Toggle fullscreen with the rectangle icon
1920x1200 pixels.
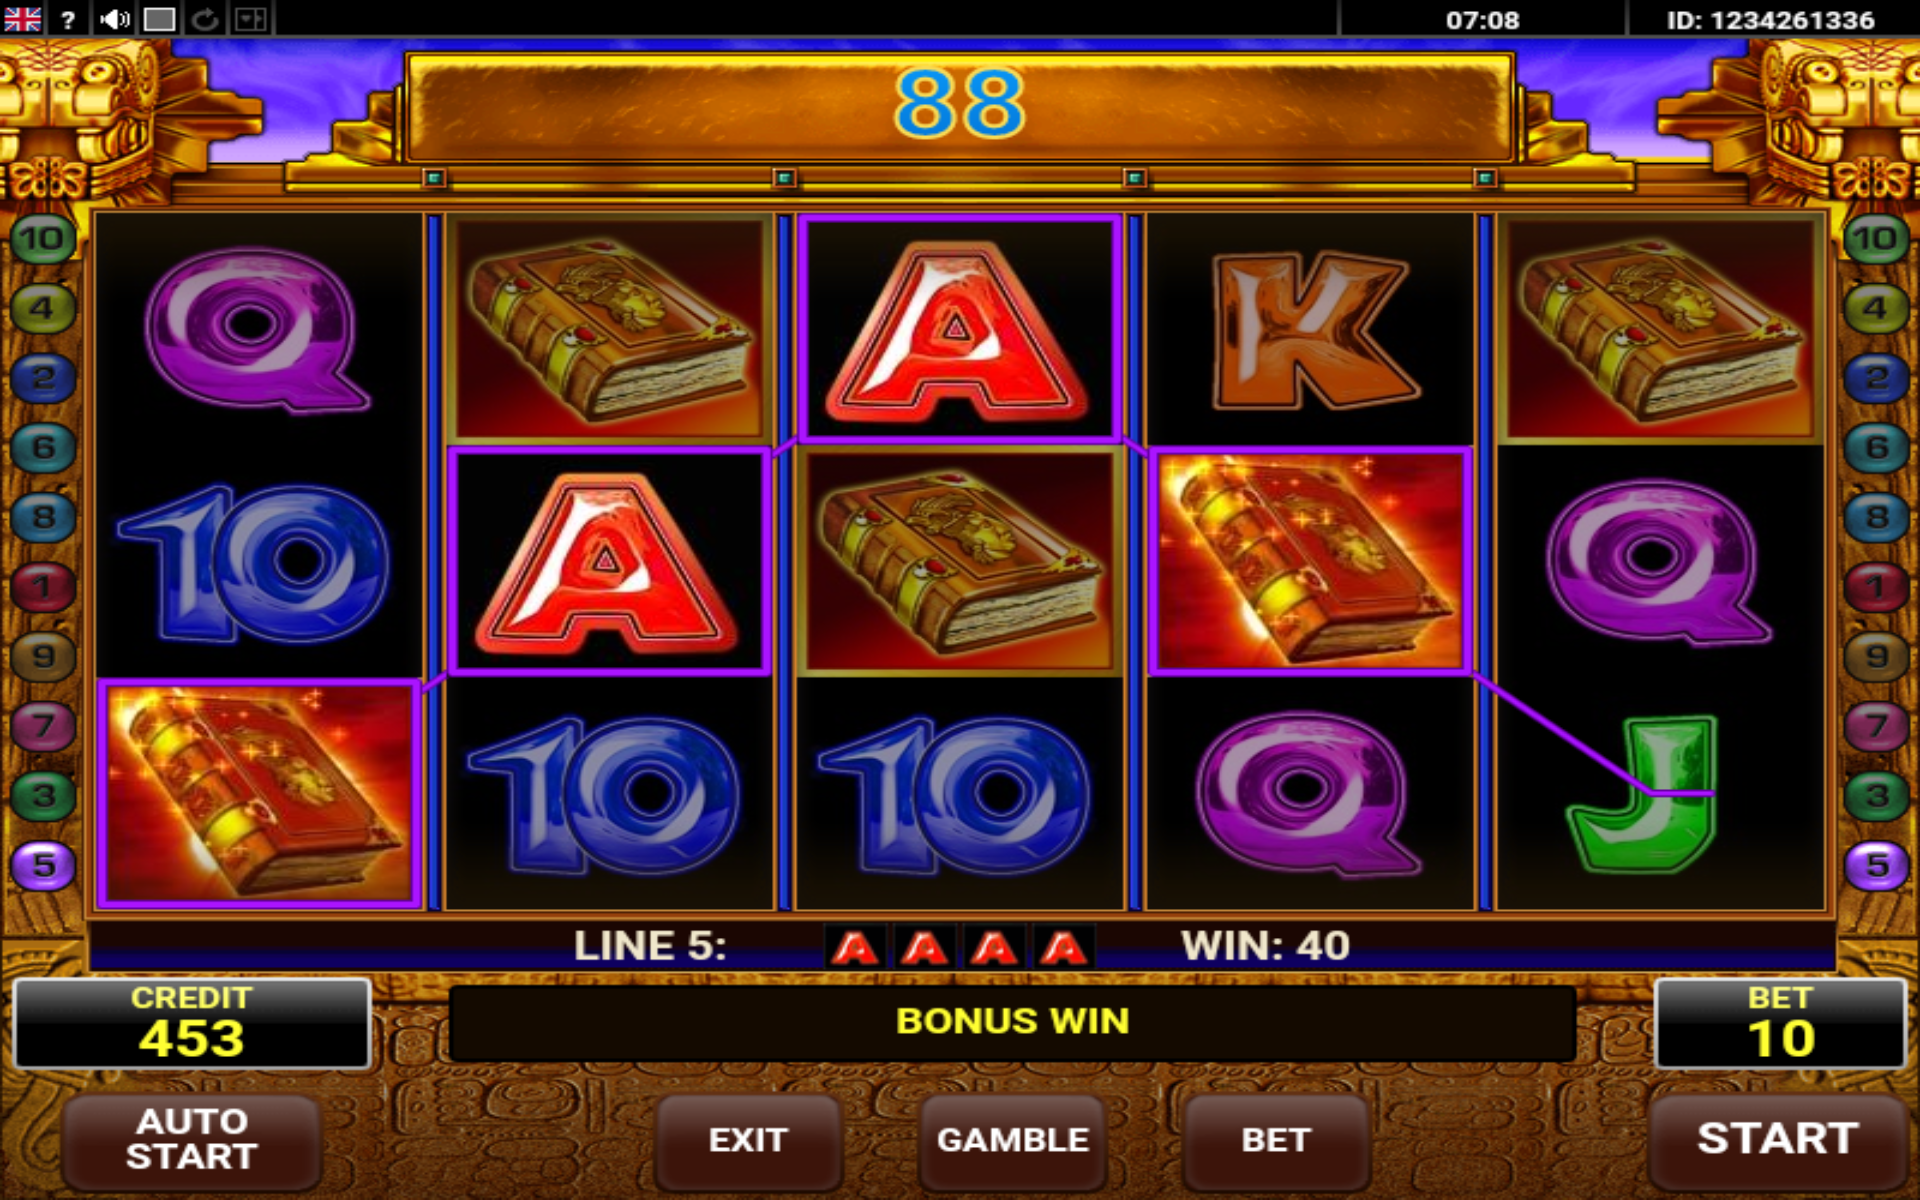(x=160, y=19)
